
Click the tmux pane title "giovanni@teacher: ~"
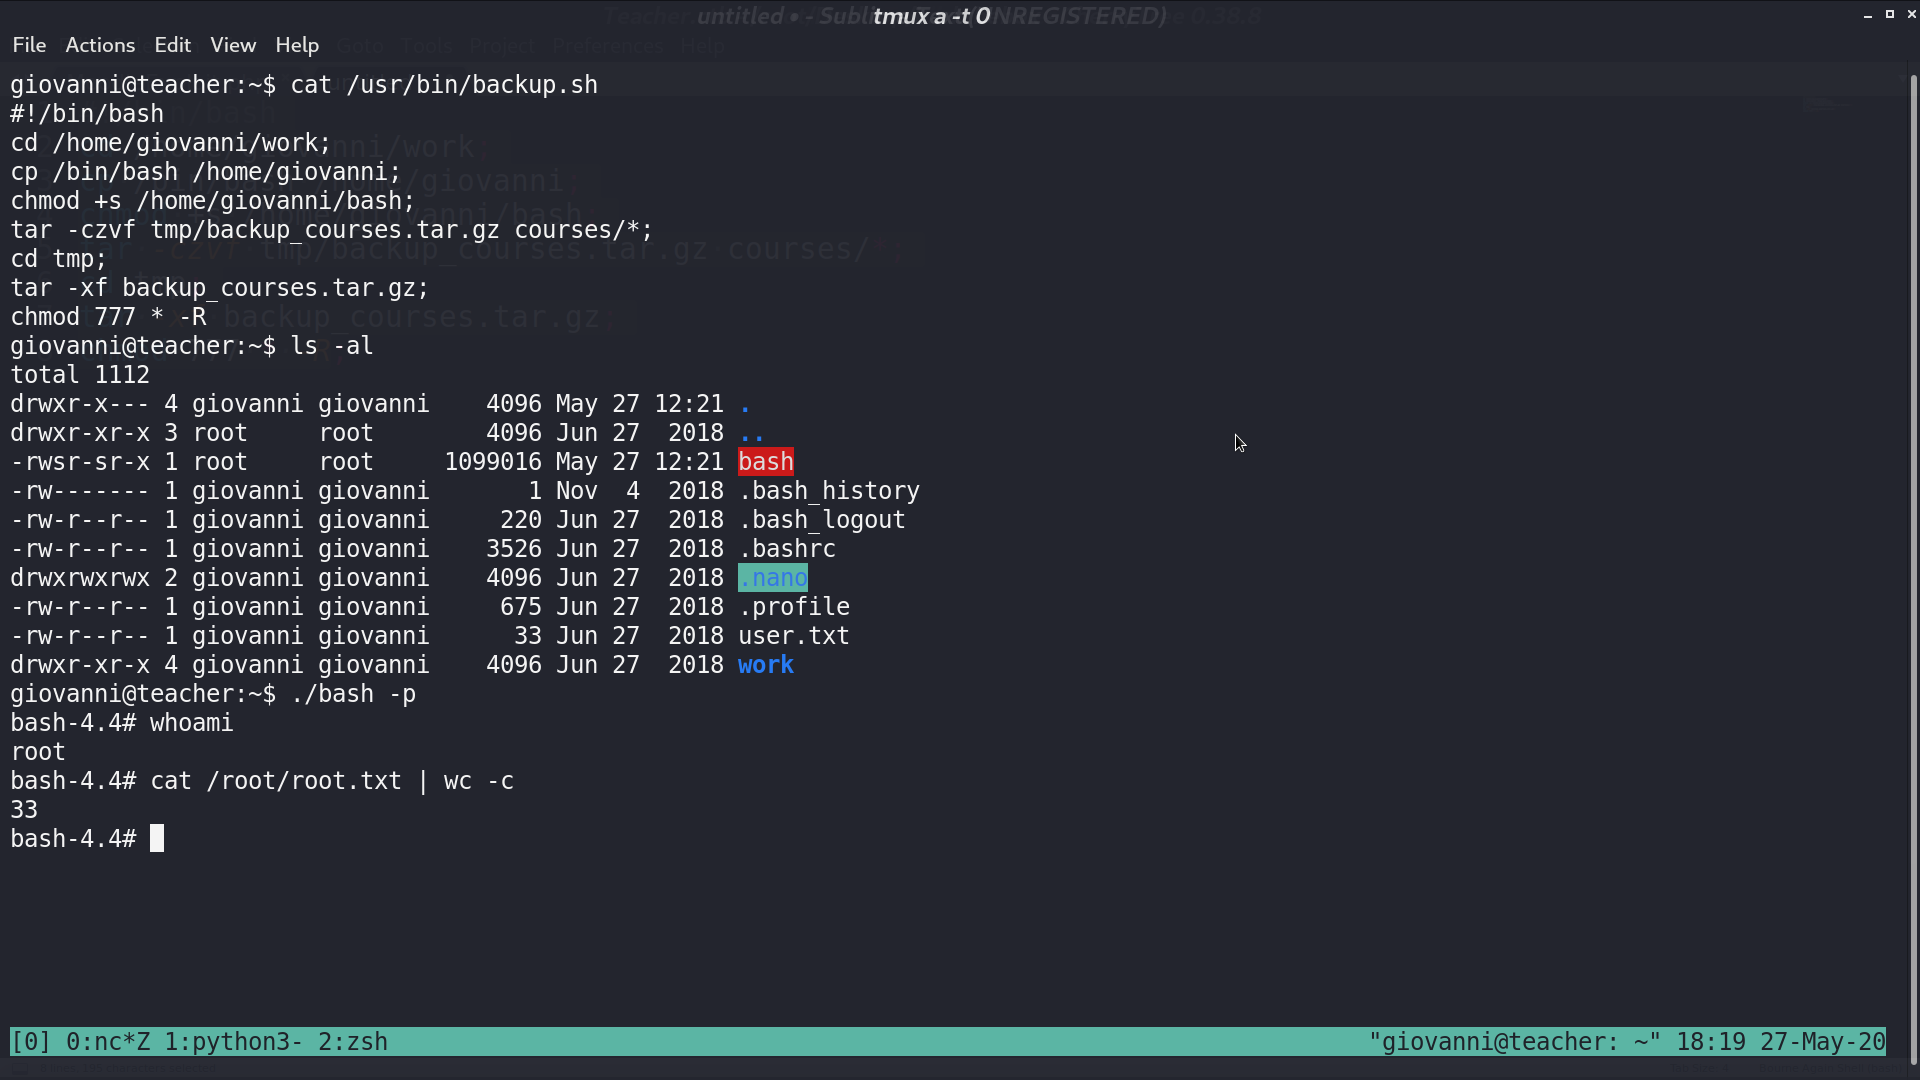coord(1514,1042)
